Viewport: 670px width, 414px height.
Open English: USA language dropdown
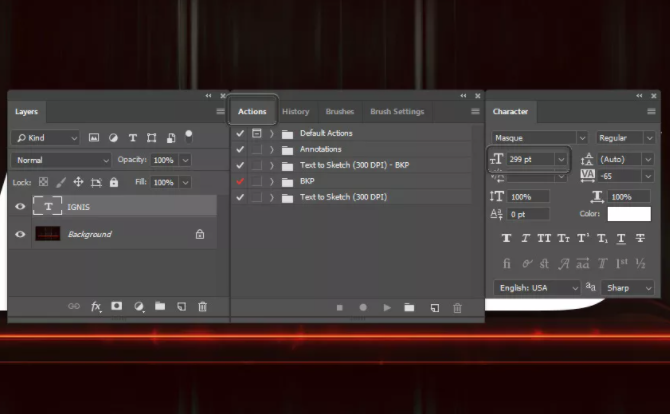tap(537, 288)
